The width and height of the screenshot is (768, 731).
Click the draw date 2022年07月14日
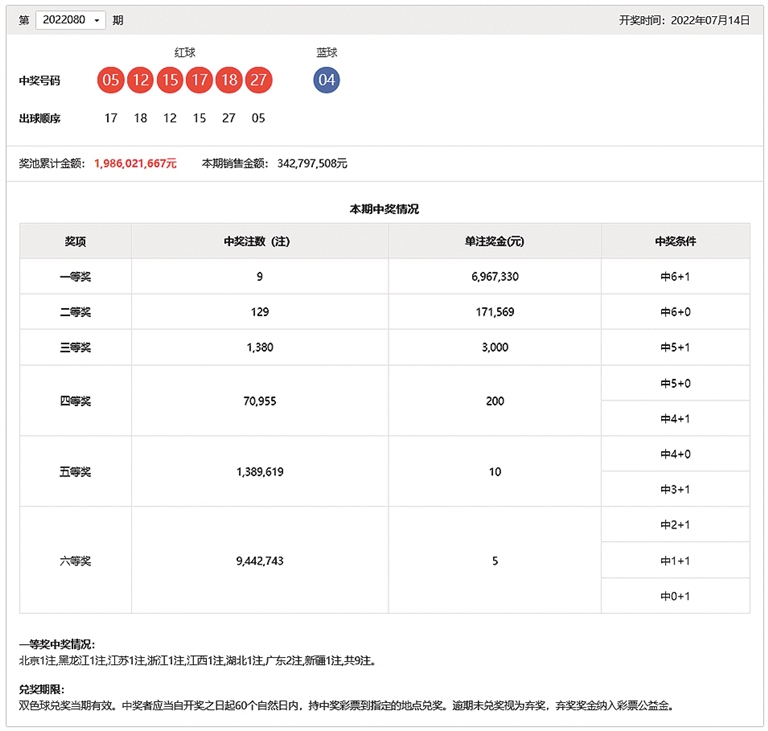point(710,20)
